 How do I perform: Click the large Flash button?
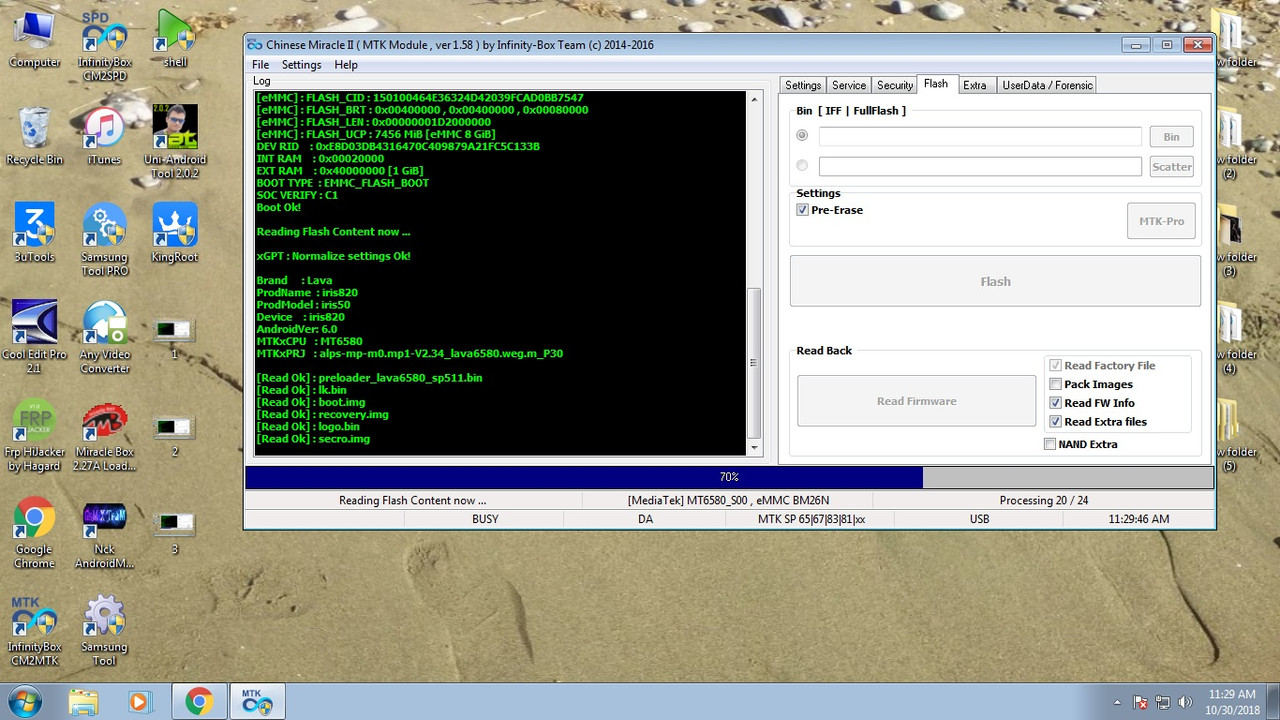pyautogui.click(x=995, y=281)
